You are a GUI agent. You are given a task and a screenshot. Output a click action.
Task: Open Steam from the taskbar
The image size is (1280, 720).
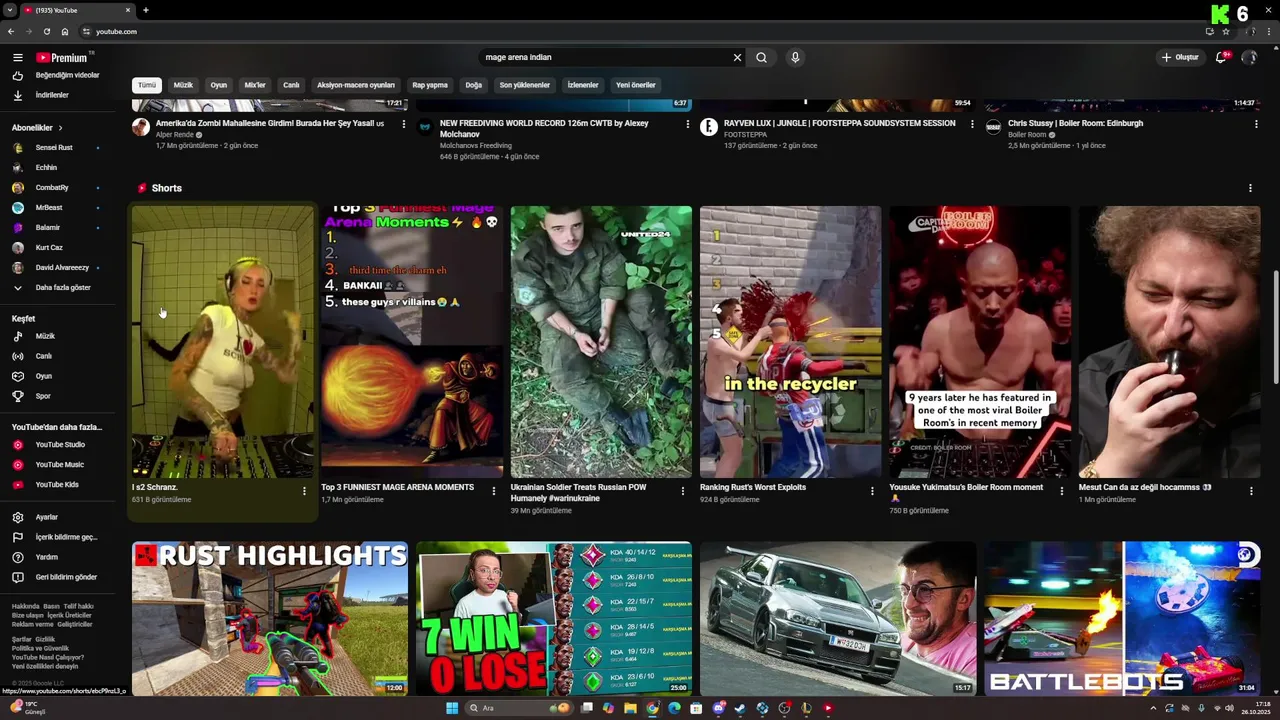coord(740,708)
